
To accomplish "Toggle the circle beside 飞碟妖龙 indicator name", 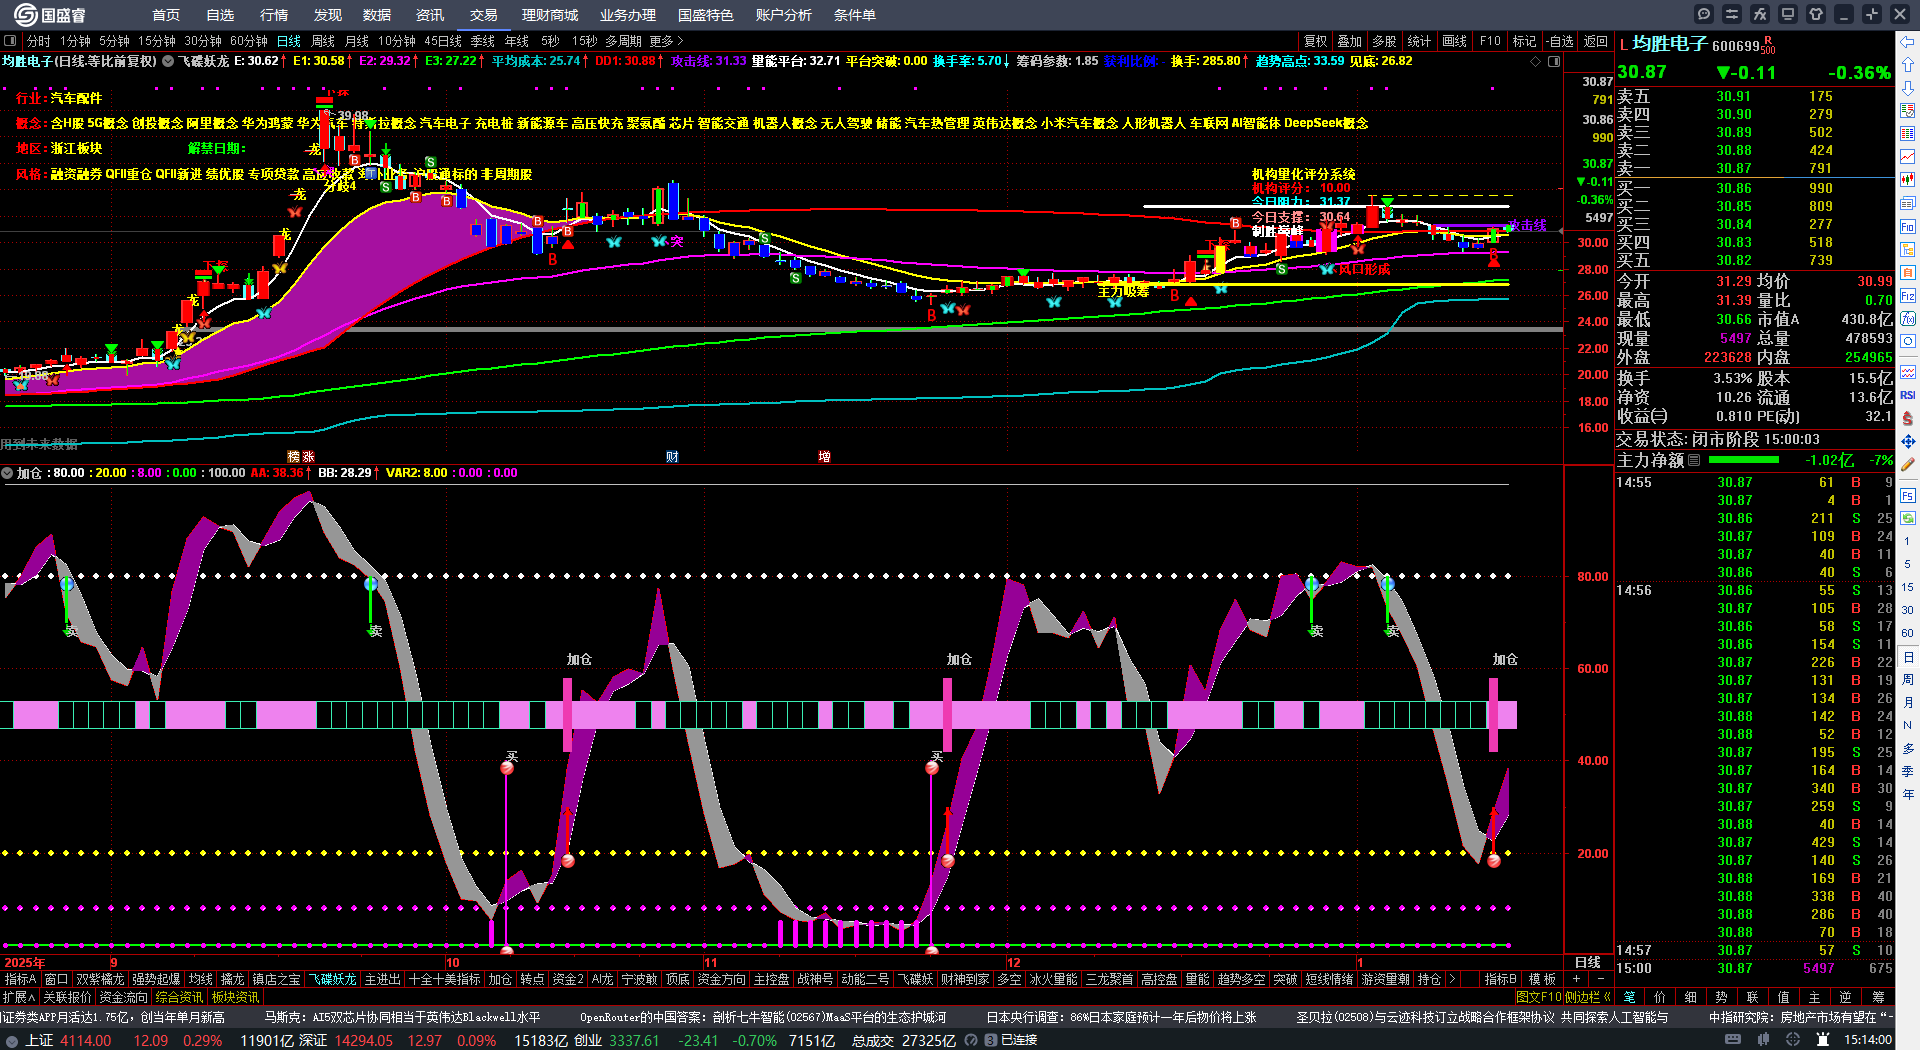I will pos(168,61).
